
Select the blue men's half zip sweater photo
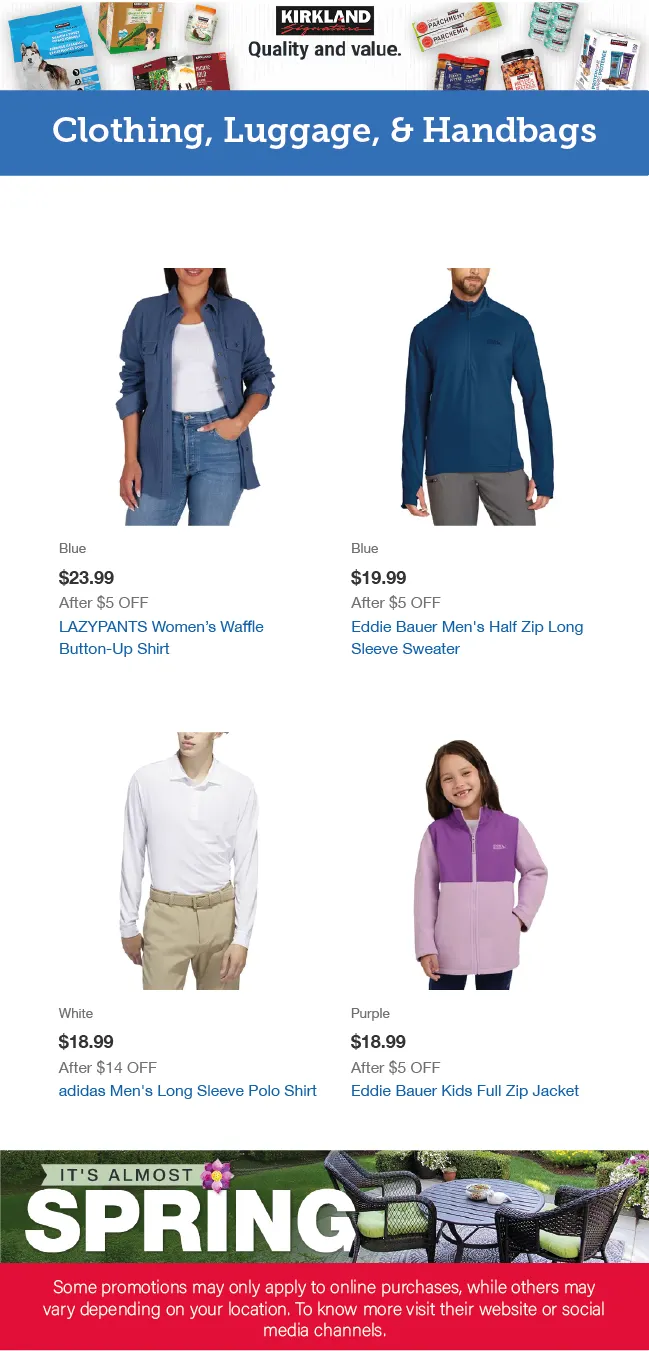click(478, 396)
